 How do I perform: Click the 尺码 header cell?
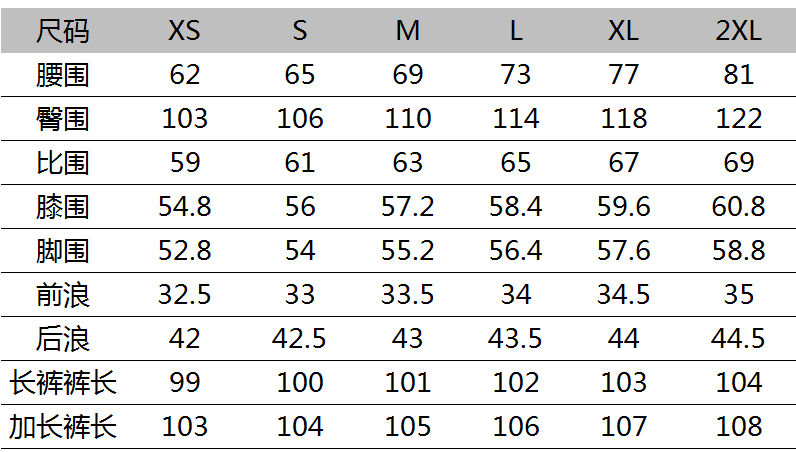coord(63,31)
